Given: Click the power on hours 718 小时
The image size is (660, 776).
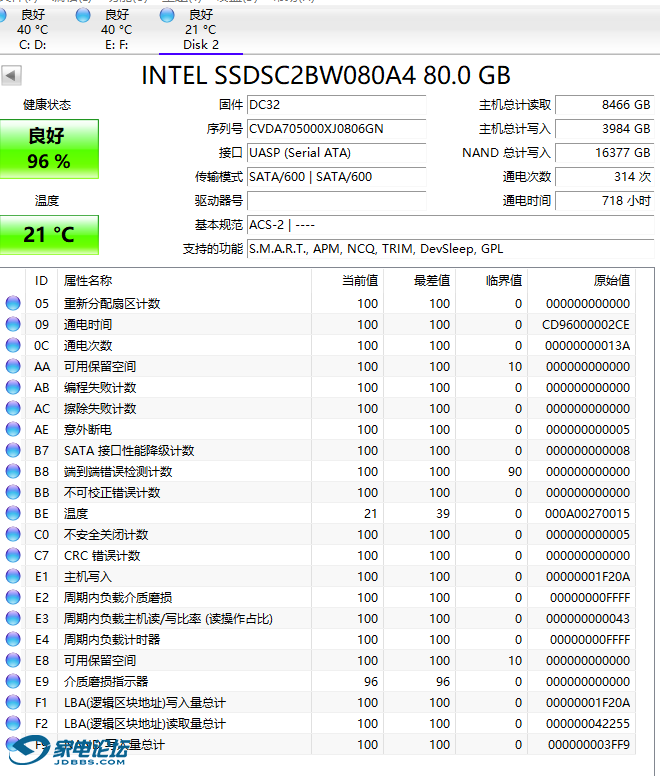Looking at the screenshot, I should (605, 201).
